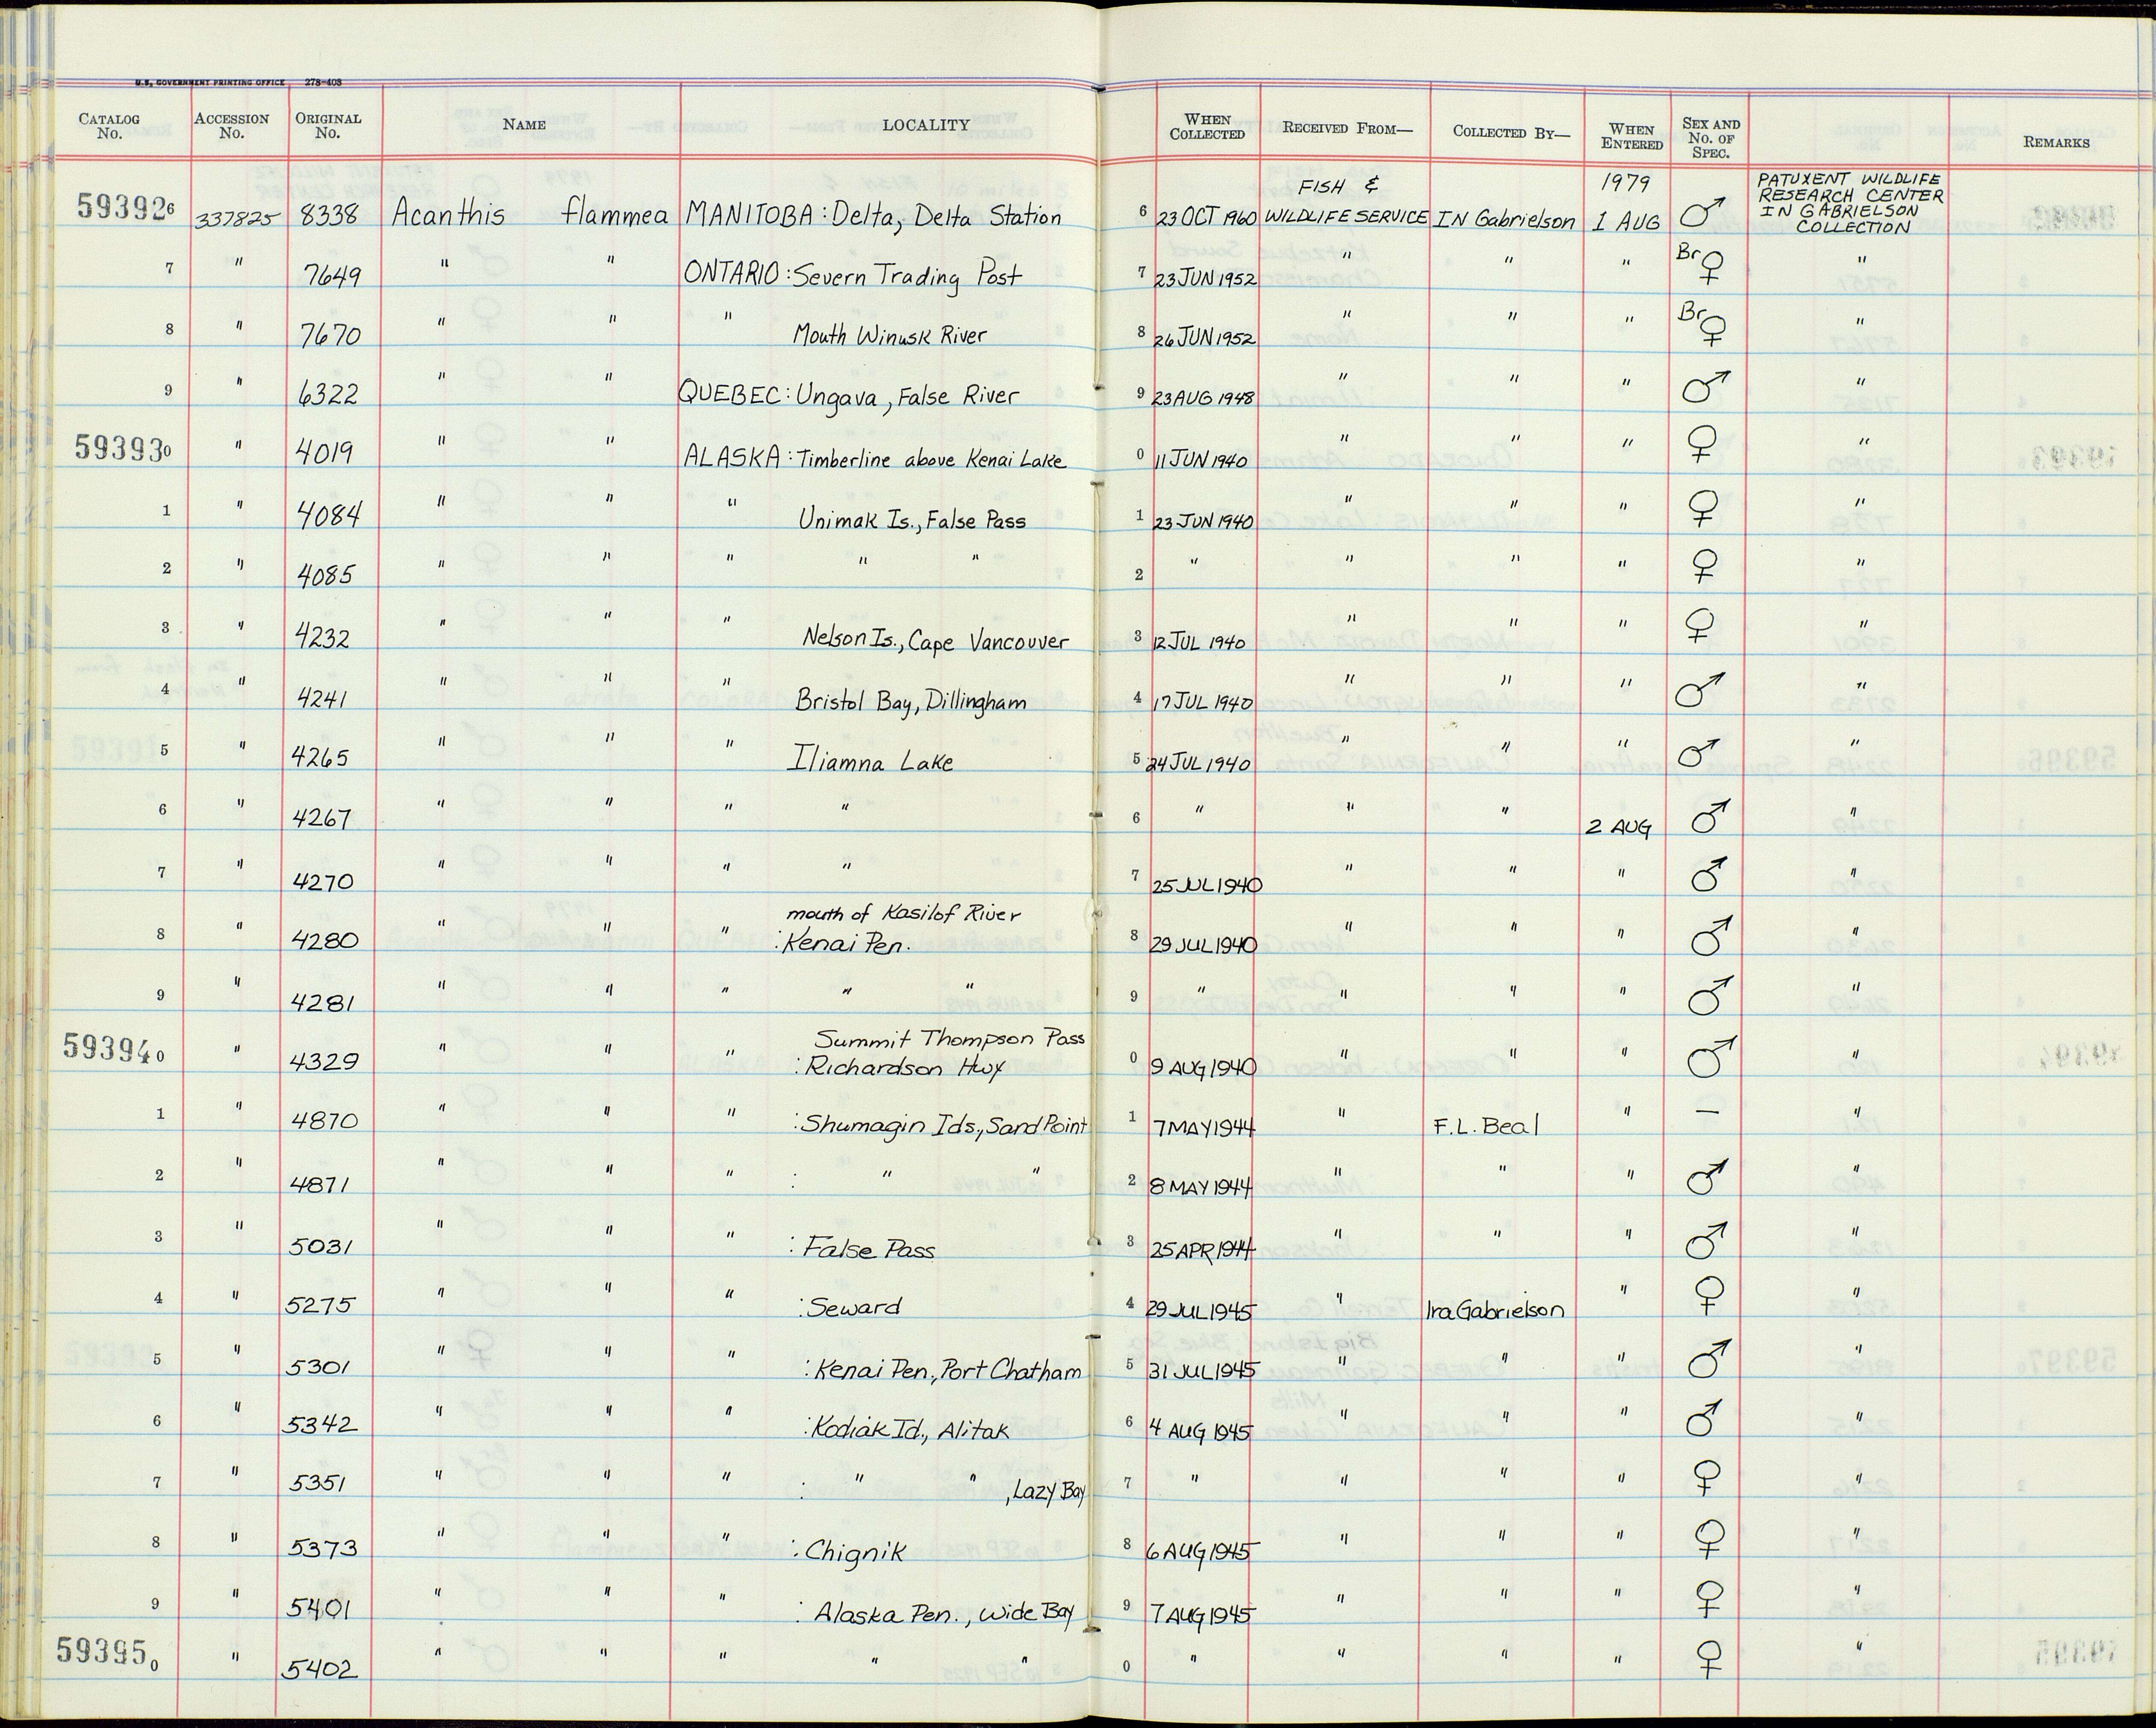The image size is (2156, 1728).
Task: Click locality Bristol Bay, Dillingham
Action: tap(911, 702)
